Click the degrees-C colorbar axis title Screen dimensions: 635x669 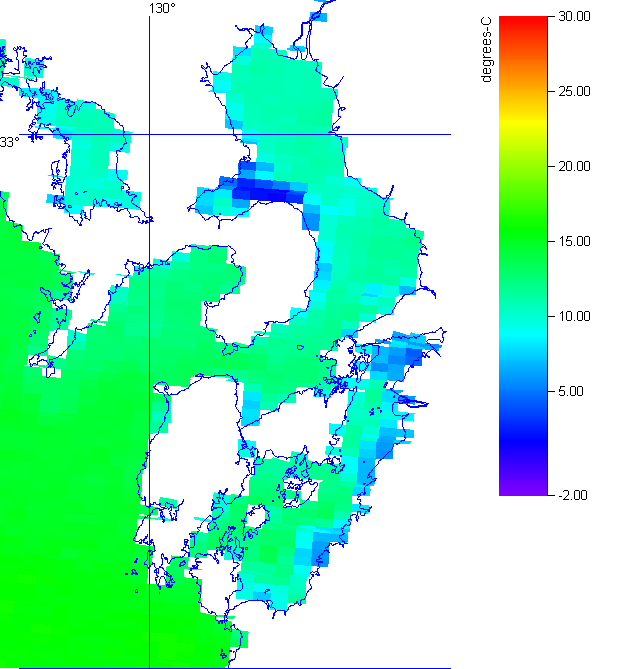[x=486, y=49]
